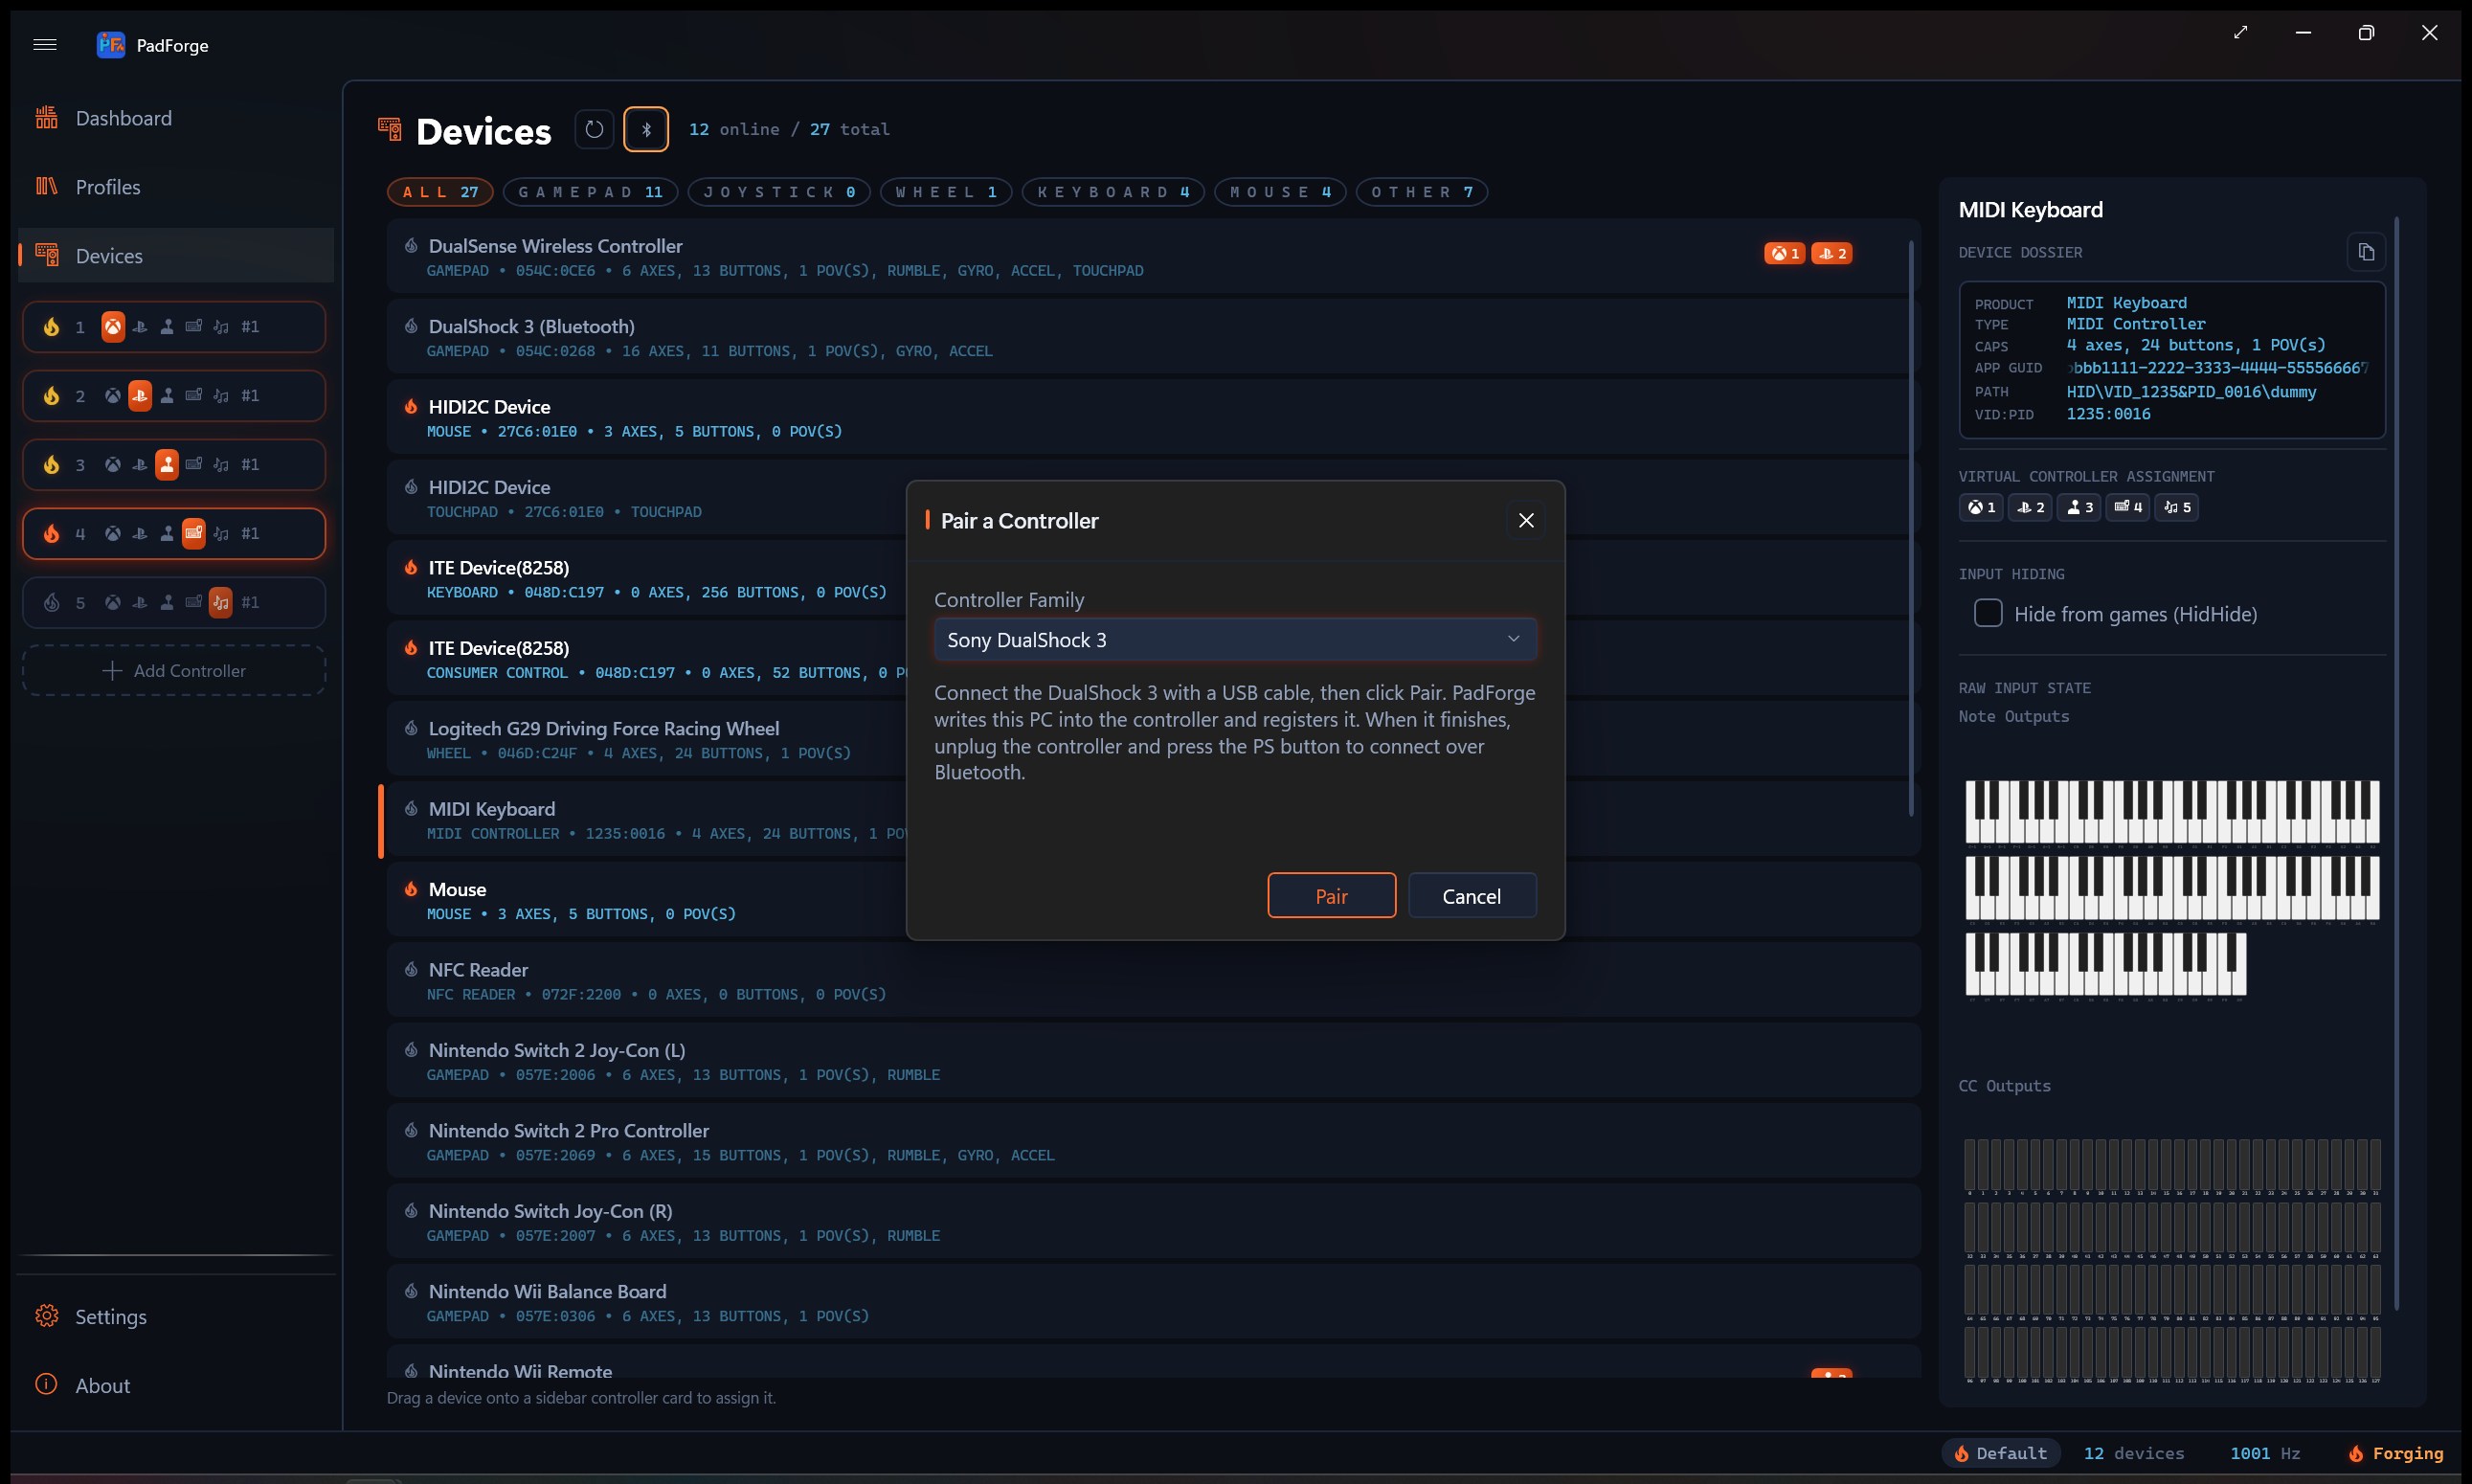Viewport: 2472px width, 1484px height.
Task: Click the Pair button in dialog
Action: click(x=1332, y=896)
